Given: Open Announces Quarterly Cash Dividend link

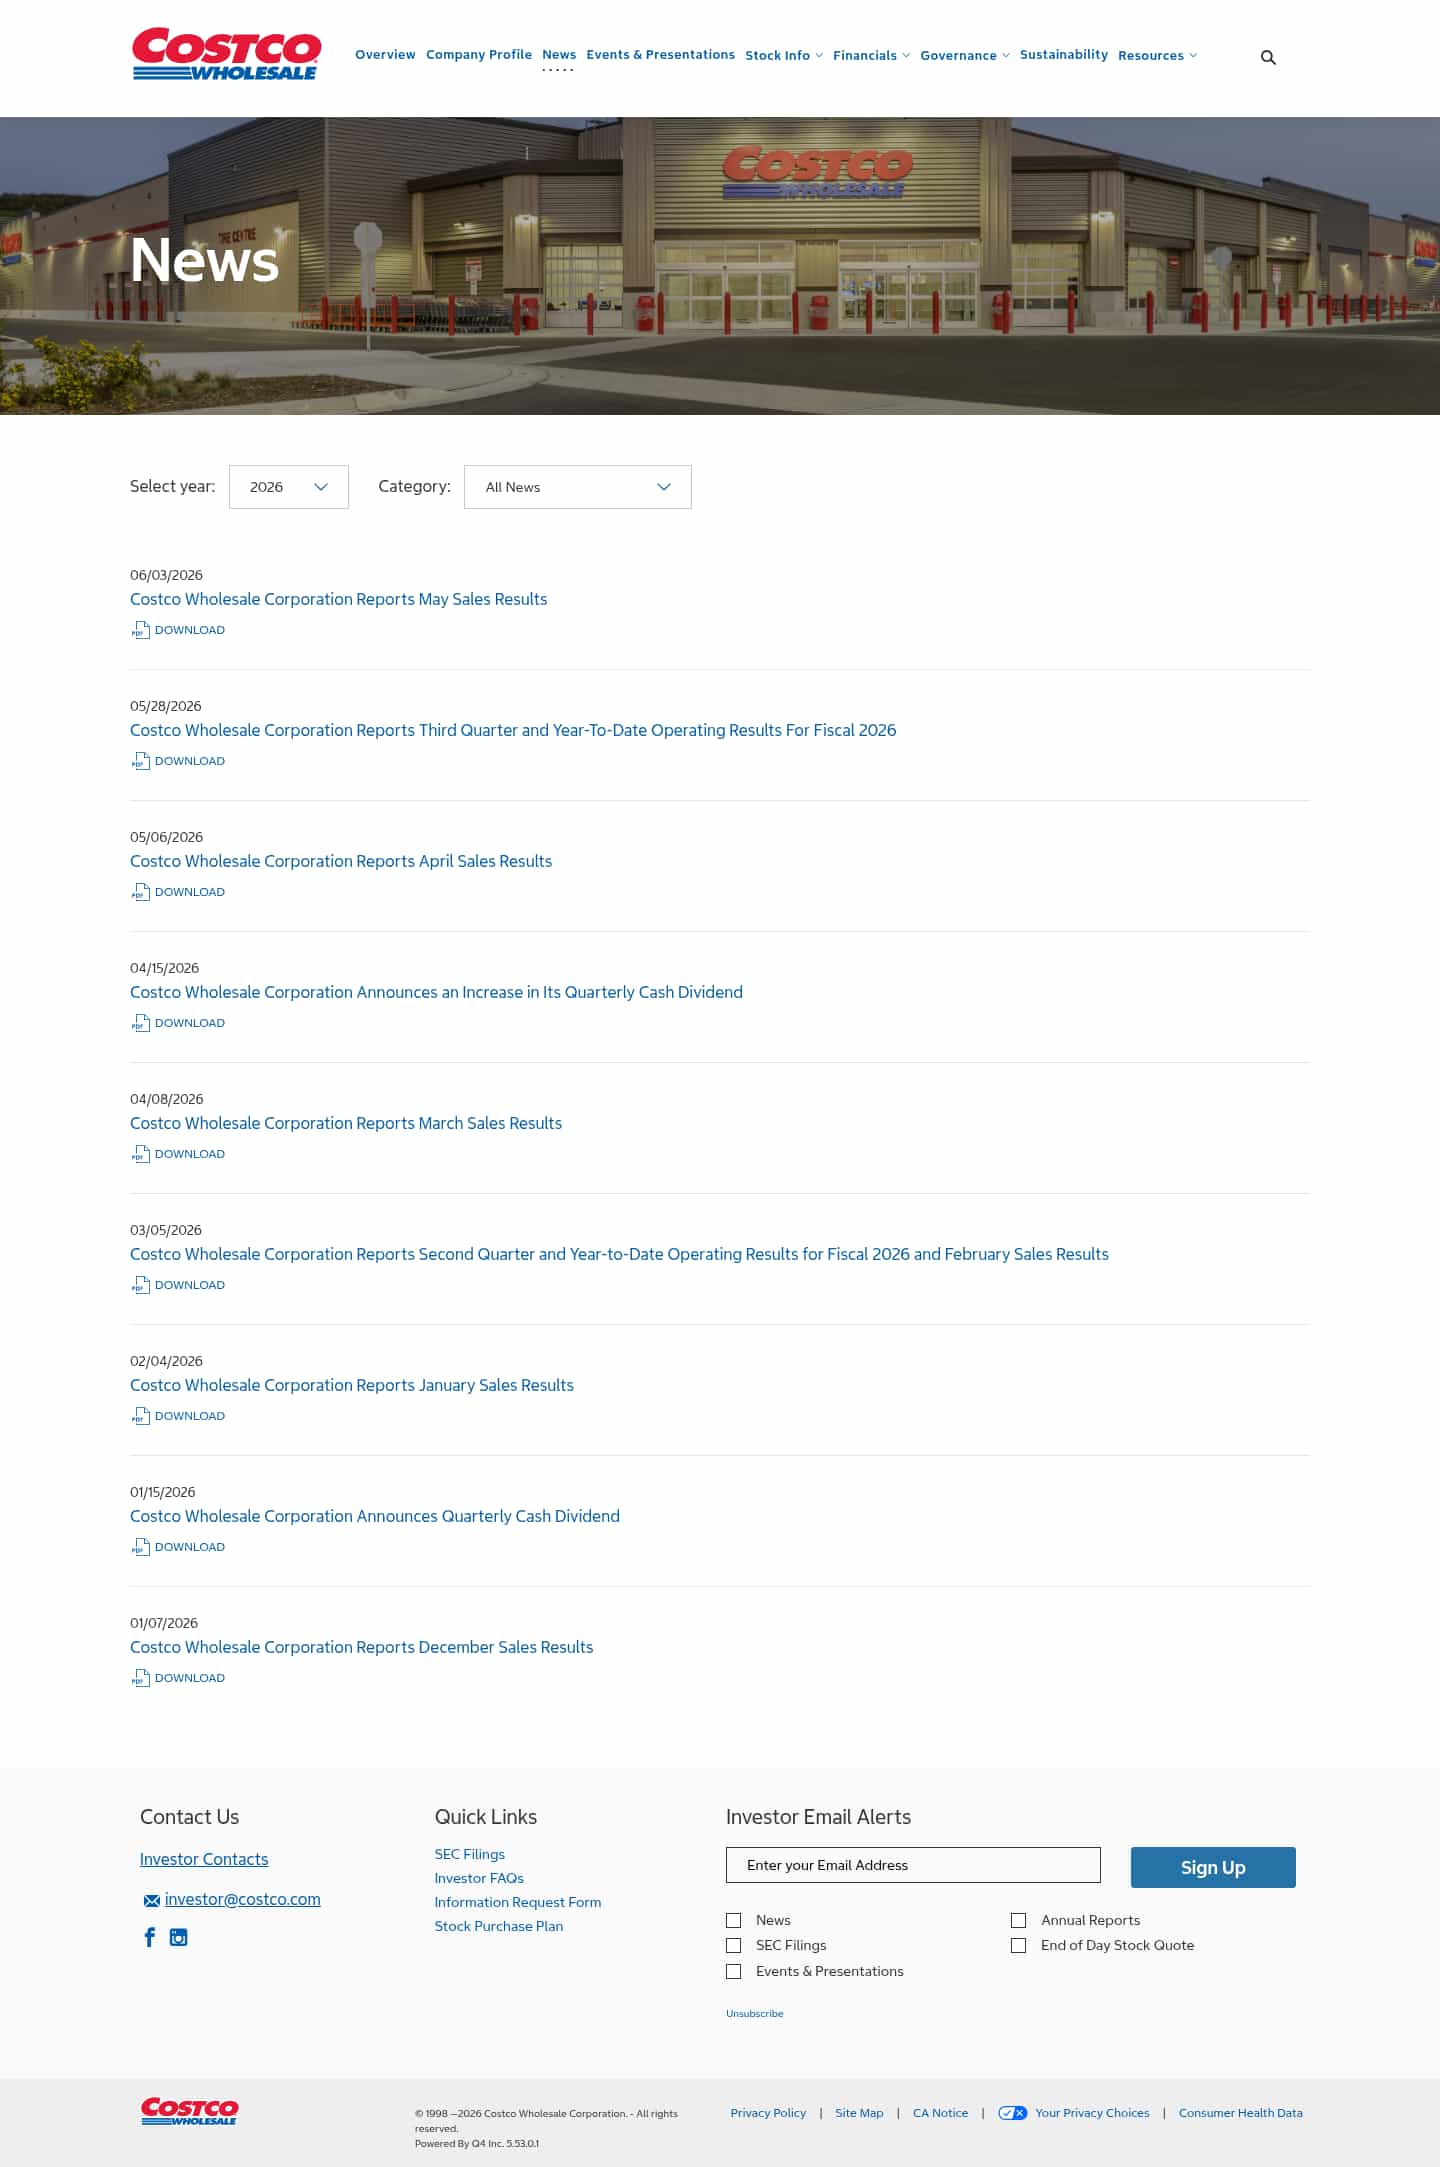Looking at the screenshot, I should coord(375,1516).
